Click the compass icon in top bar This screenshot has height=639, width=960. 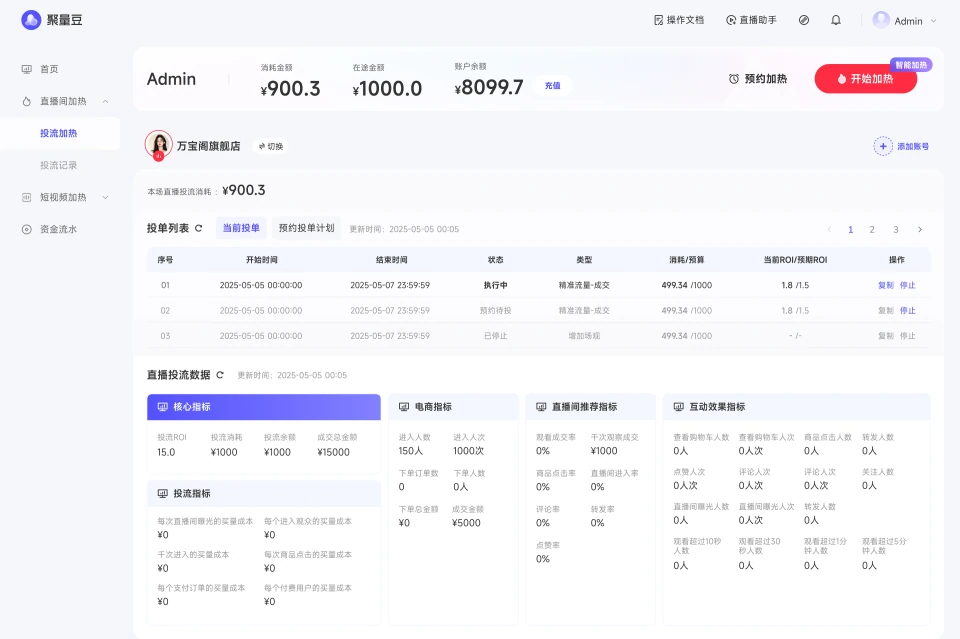click(804, 20)
